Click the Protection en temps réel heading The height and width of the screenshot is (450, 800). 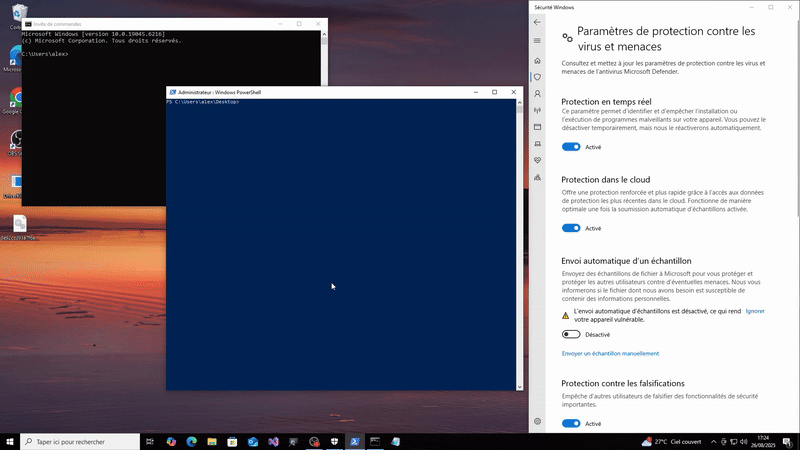click(606, 102)
